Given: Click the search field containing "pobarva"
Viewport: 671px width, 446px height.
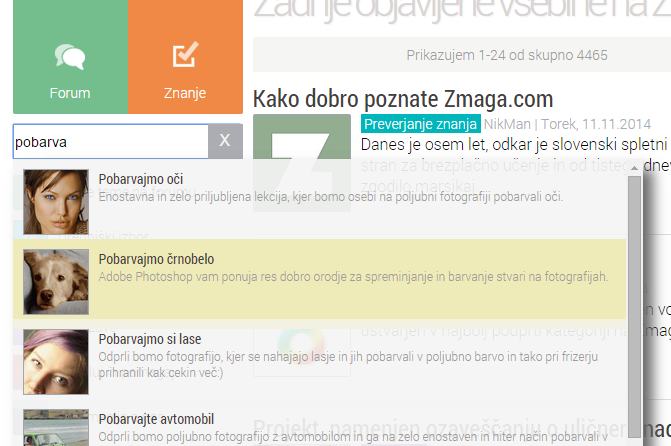Looking at the screenshot, I should 109,142.
